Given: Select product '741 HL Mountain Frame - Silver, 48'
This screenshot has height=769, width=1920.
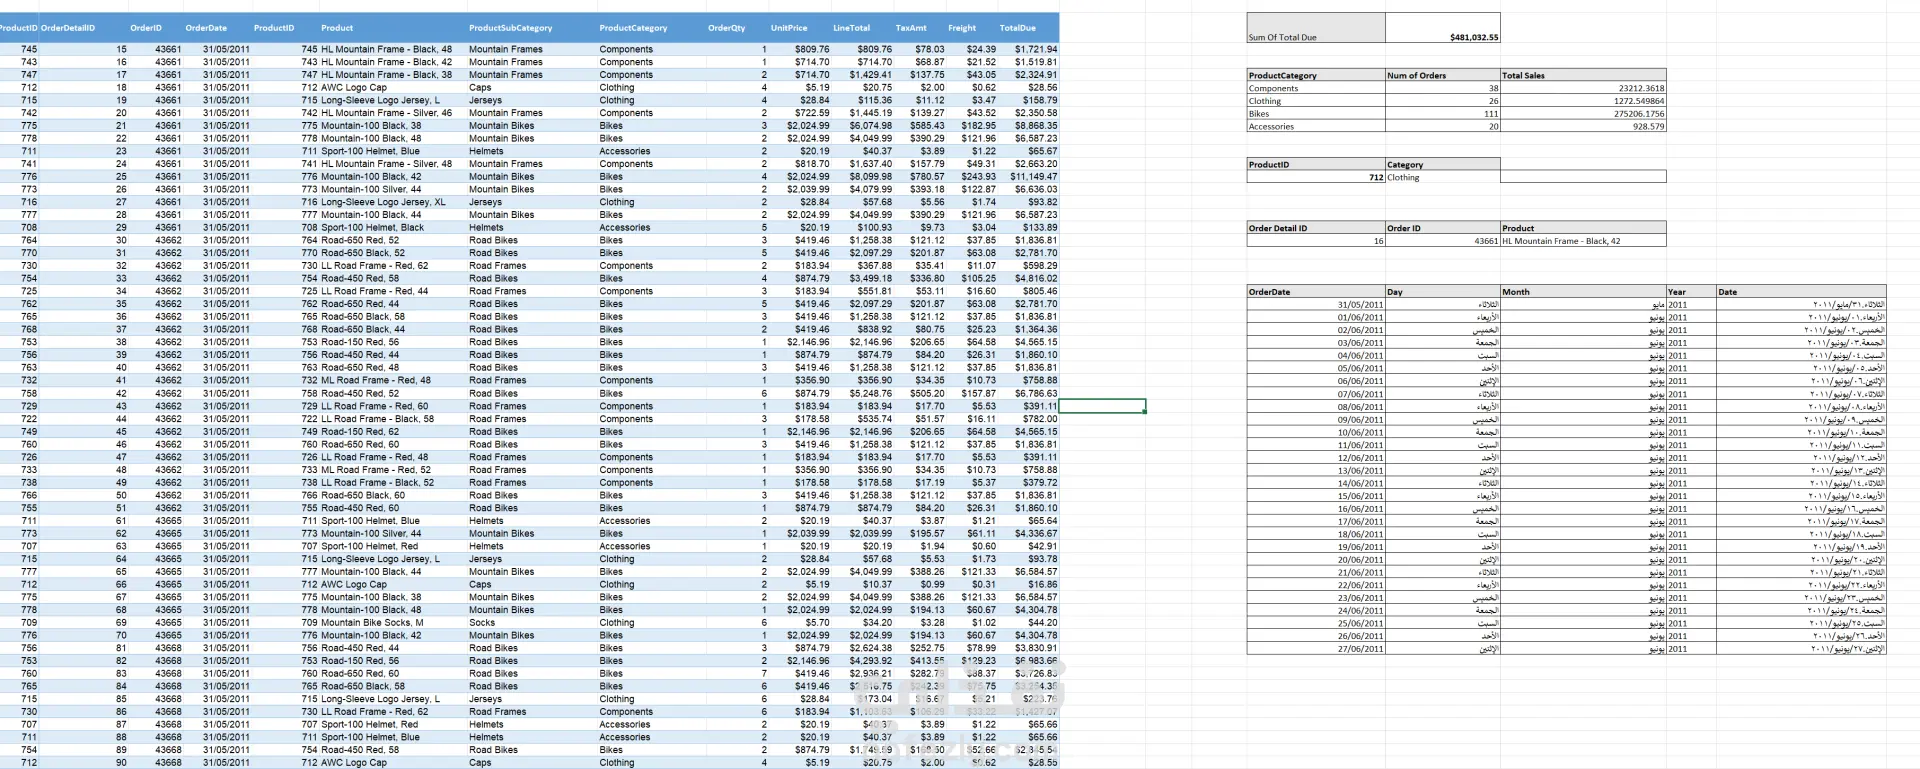Looking at the screenshot, I should pos(376,163).
